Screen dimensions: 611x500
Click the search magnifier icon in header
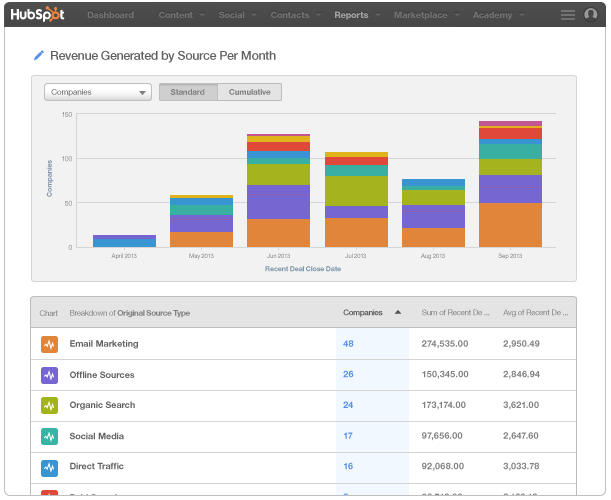(x=590, y=15)
